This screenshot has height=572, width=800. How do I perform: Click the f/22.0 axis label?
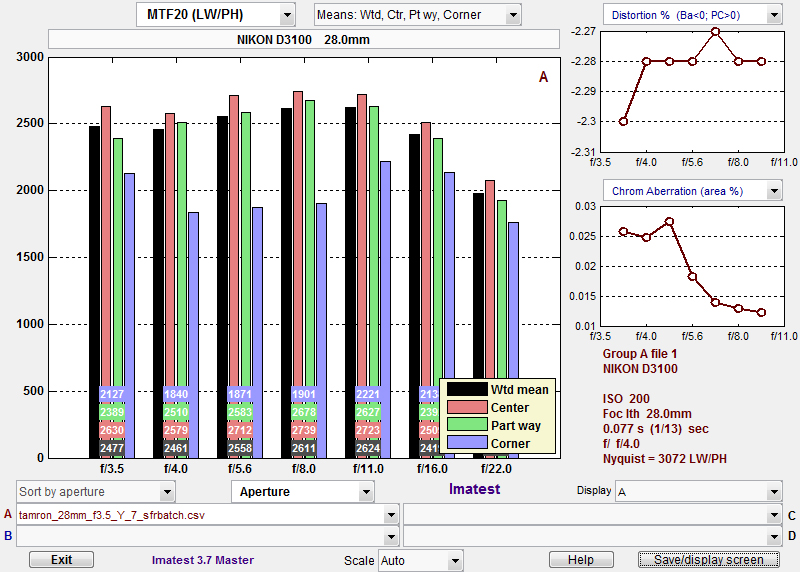496,469
